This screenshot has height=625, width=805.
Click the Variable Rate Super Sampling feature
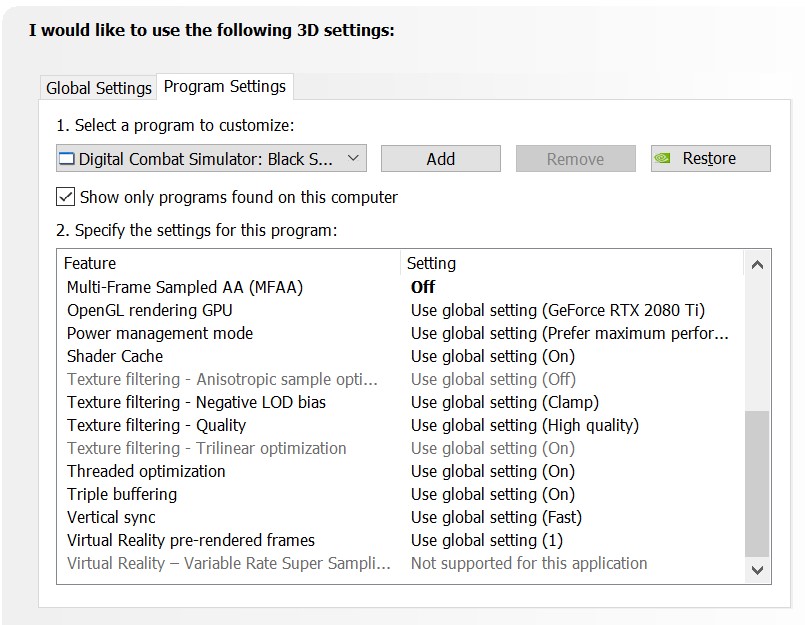pyautogui.click(x=228, y=563)
